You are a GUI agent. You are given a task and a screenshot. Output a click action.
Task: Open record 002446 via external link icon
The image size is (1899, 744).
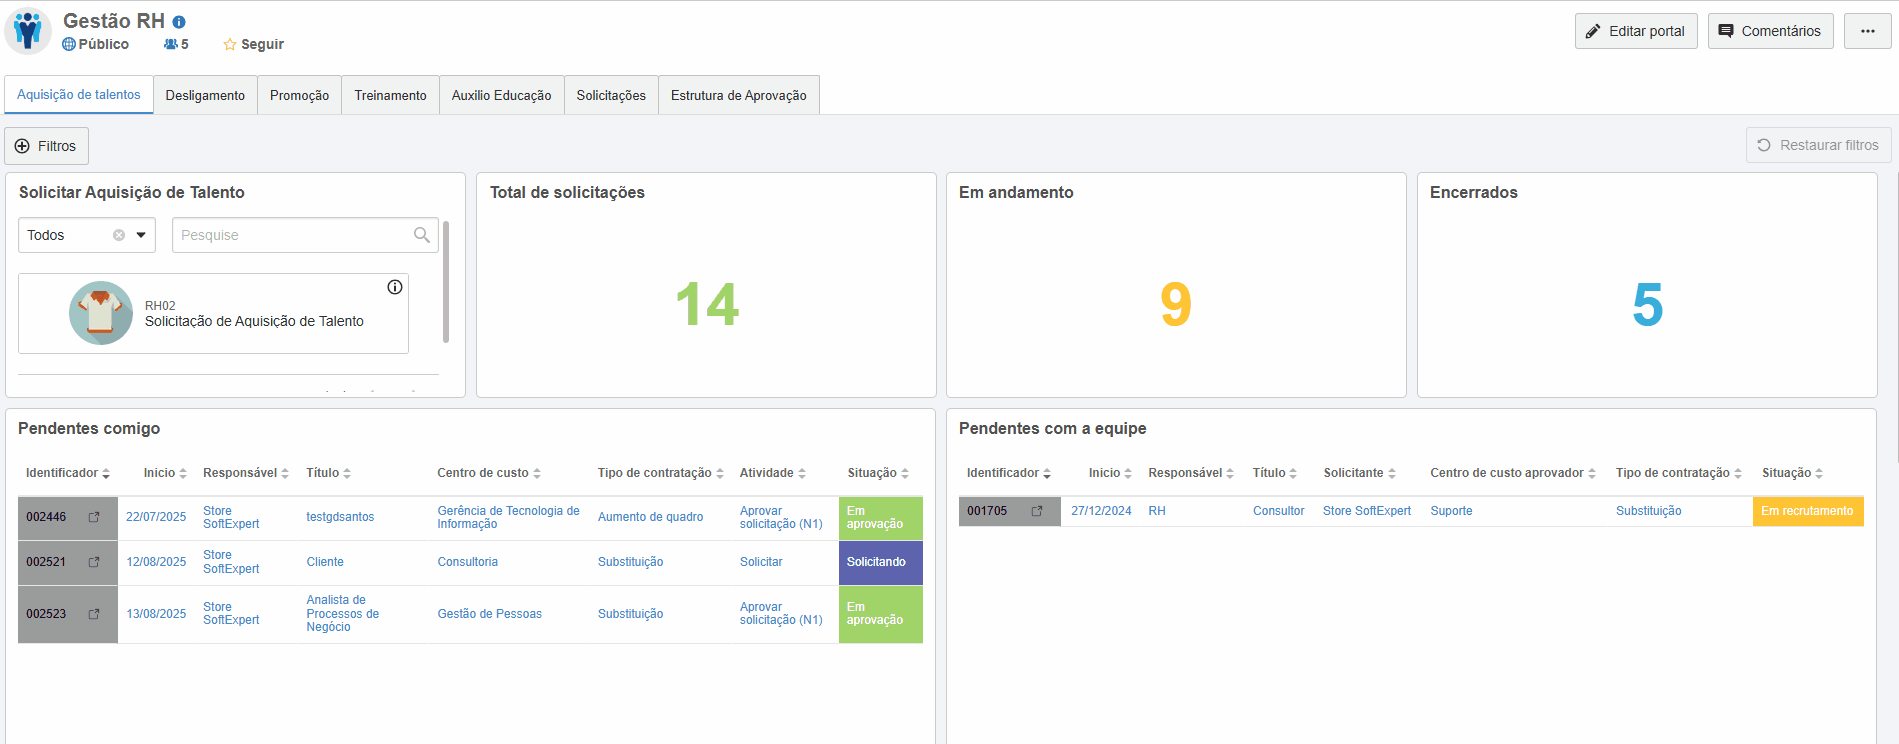(94, 517)
